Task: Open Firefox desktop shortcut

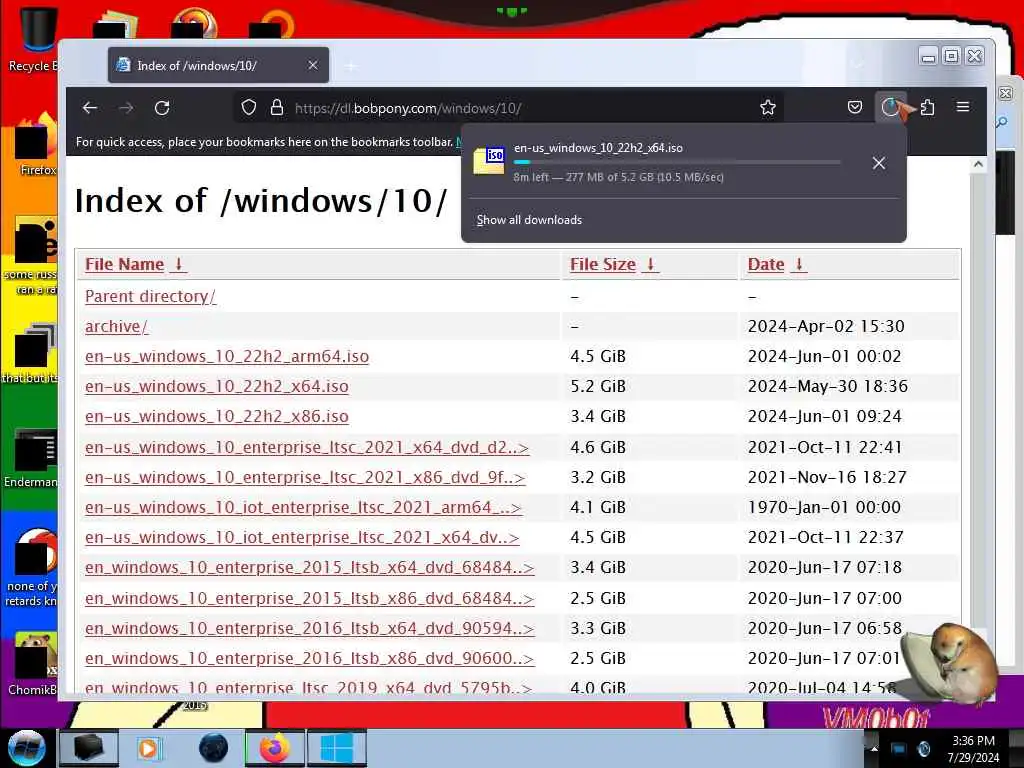Action: 35,145
